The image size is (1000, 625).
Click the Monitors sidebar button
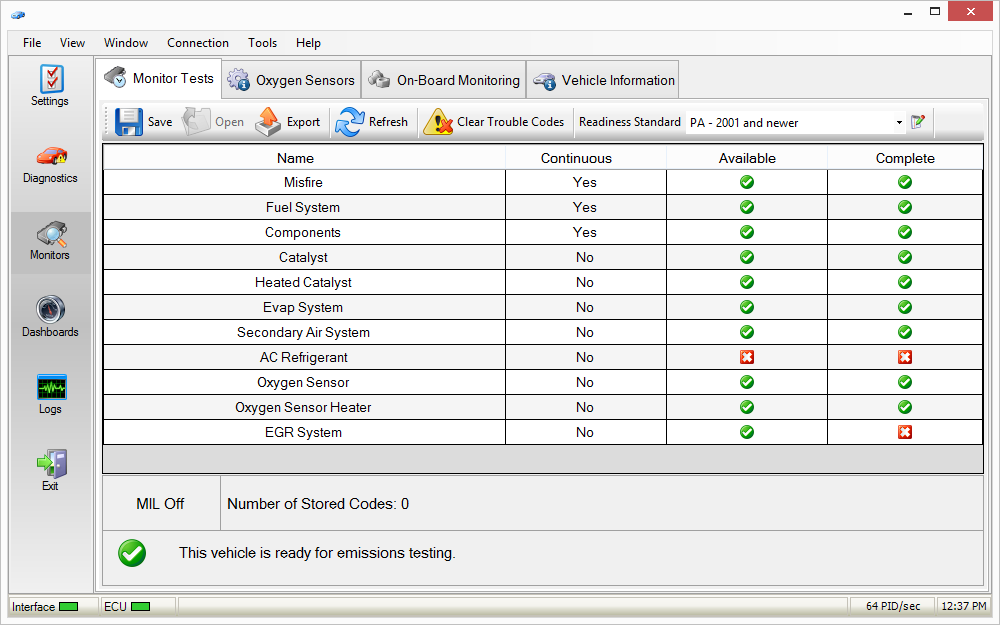pyautogui.click(x=50, y=242)
